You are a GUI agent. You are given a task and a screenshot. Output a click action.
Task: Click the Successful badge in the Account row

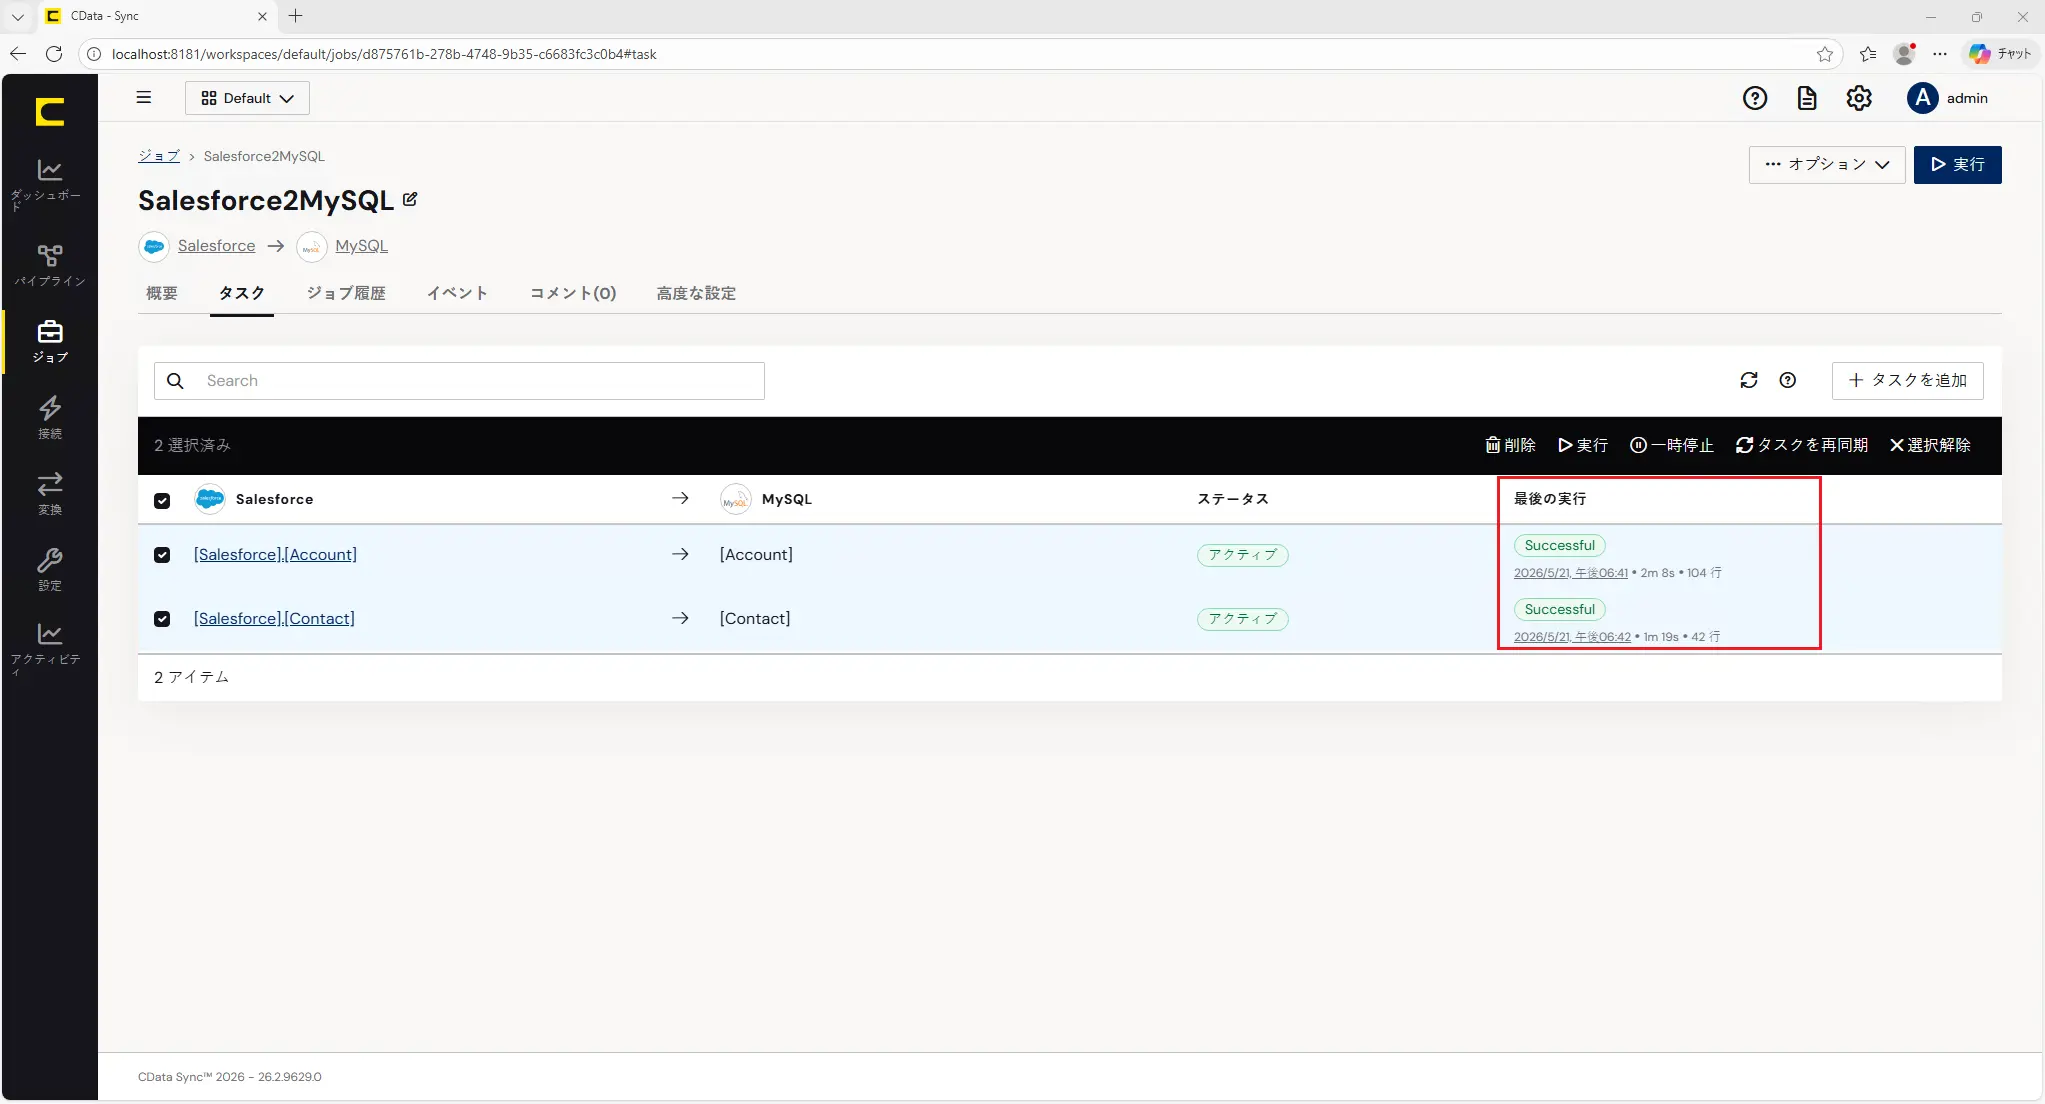coord(1559,546)
